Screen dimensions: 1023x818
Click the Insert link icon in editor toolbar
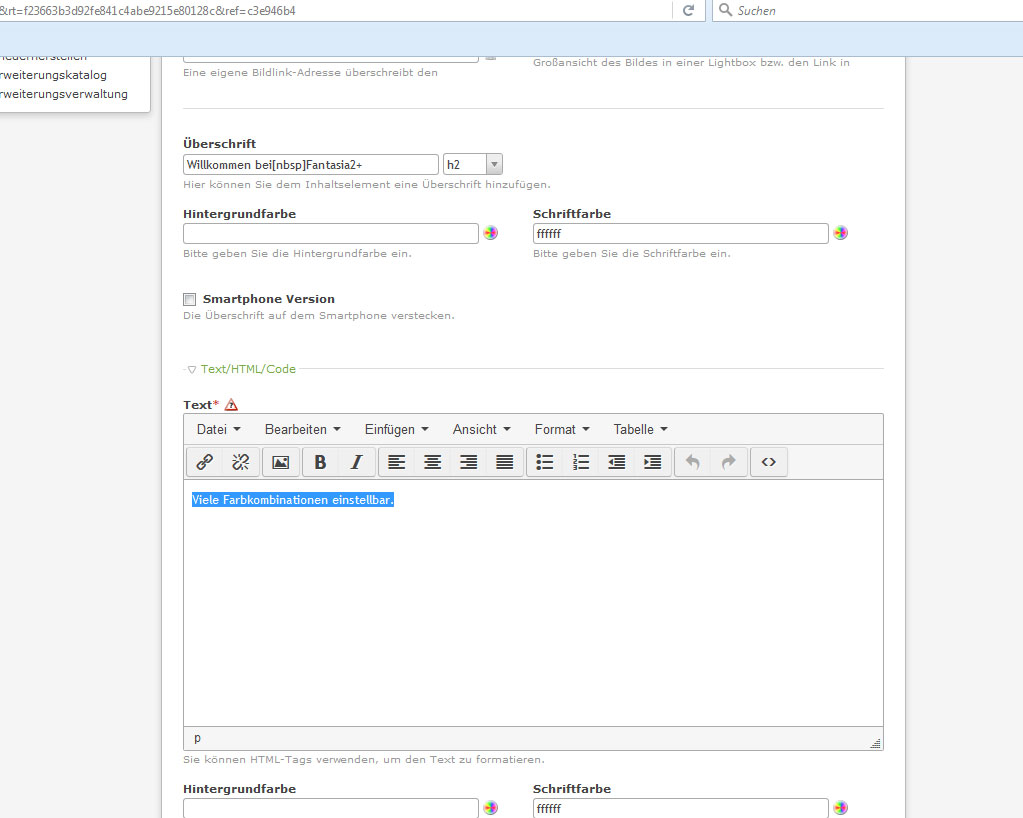204,462
